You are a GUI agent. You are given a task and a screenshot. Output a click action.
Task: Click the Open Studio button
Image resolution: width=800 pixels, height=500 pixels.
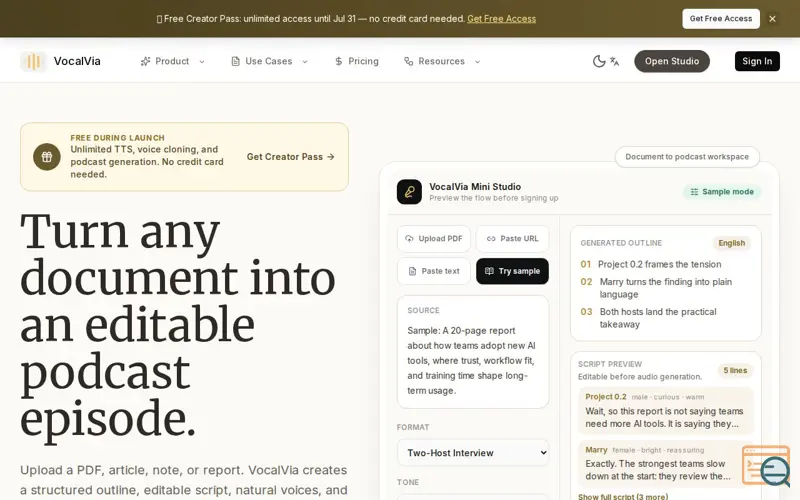tap(671, 61)
